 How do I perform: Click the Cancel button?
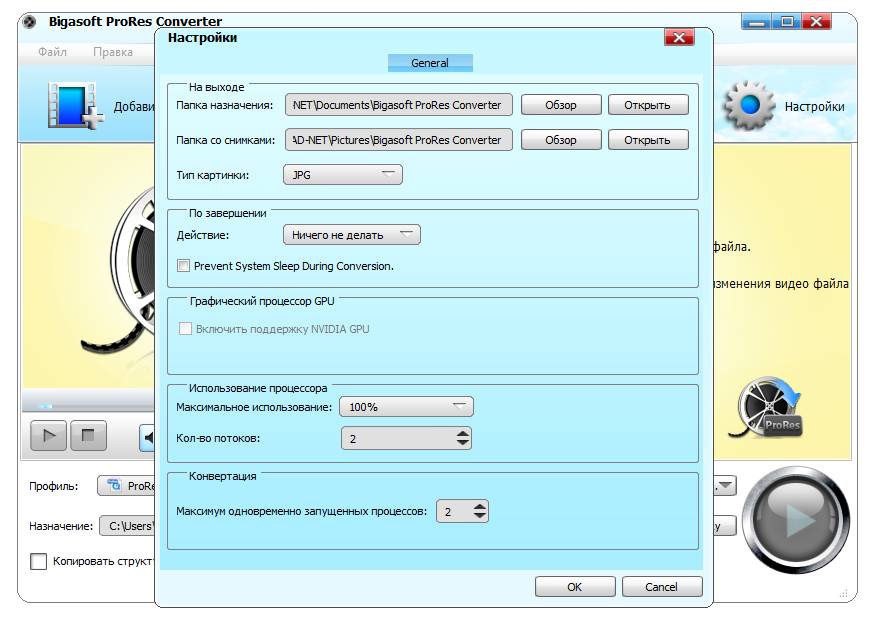tap(662, 587)
